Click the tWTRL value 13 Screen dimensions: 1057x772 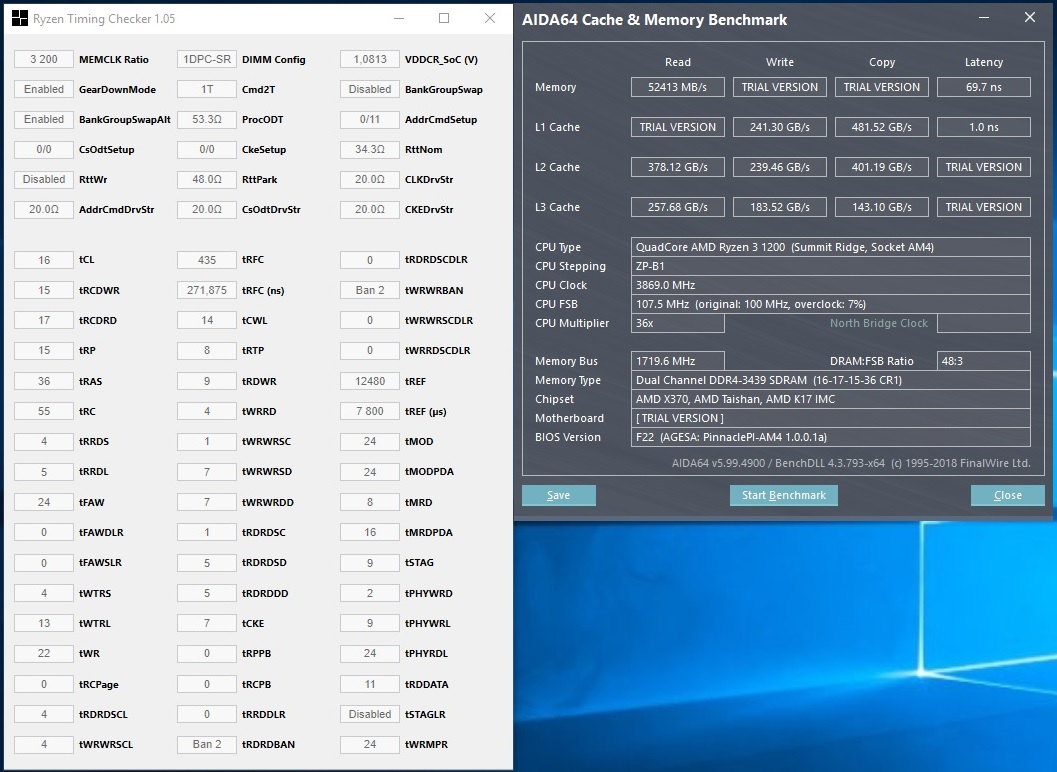[44, 623]
